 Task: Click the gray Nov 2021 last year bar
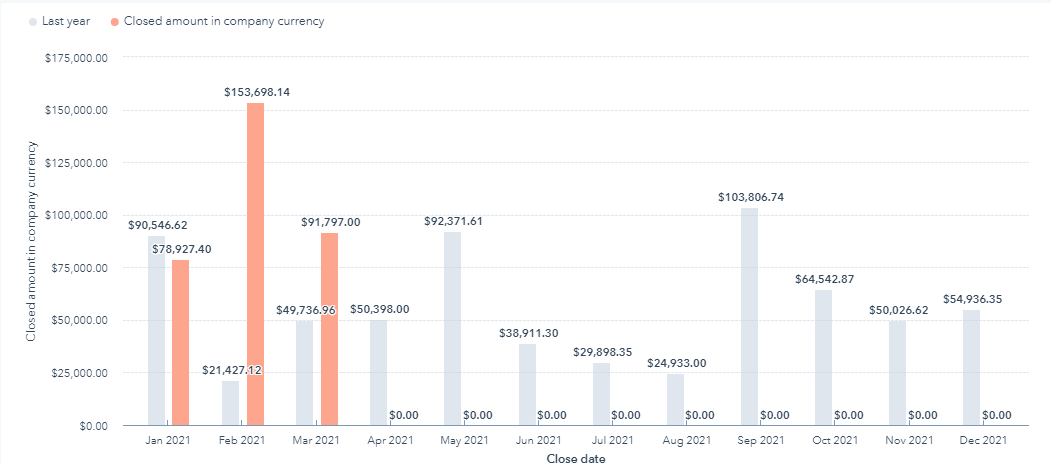pos(897,372)
